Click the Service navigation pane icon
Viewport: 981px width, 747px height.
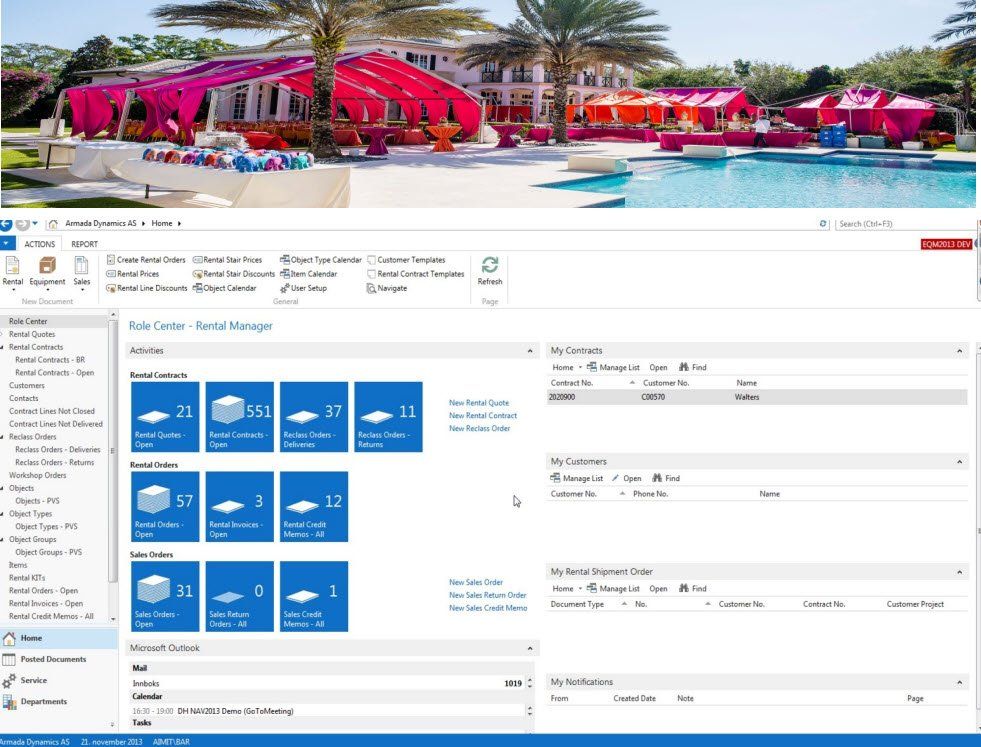pos(9,681)
